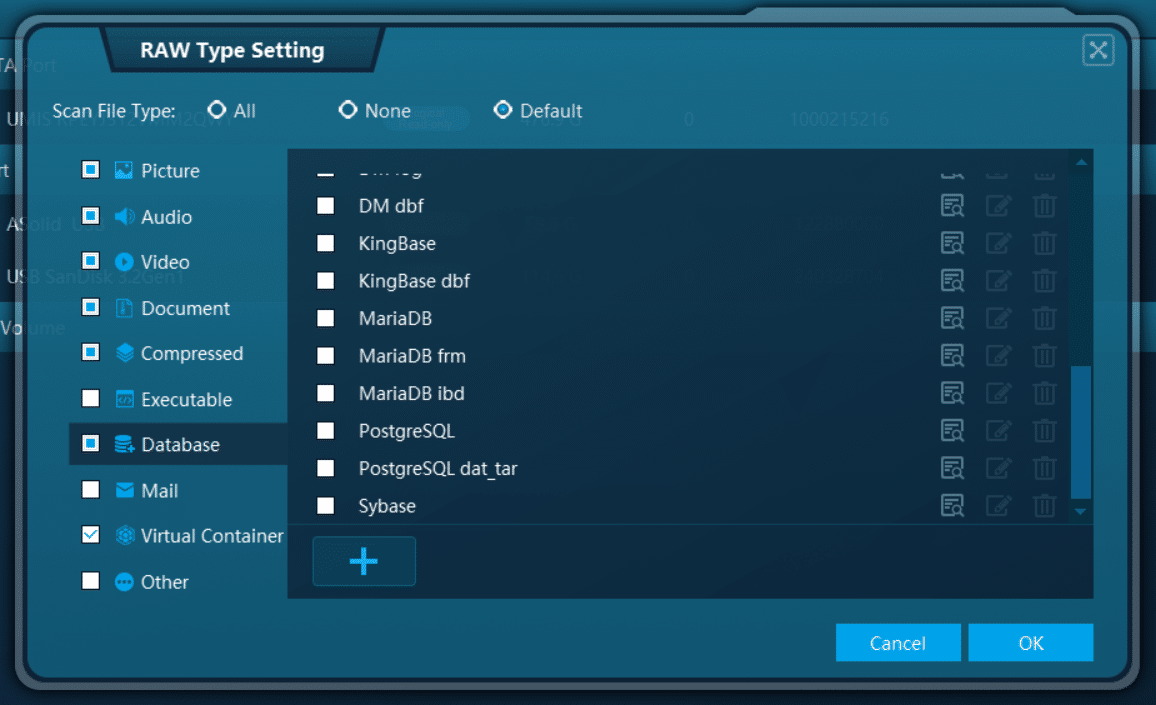The image size is (1156, 705).
Task: Enable the Executable category checkbox
Action: point(91,398)
